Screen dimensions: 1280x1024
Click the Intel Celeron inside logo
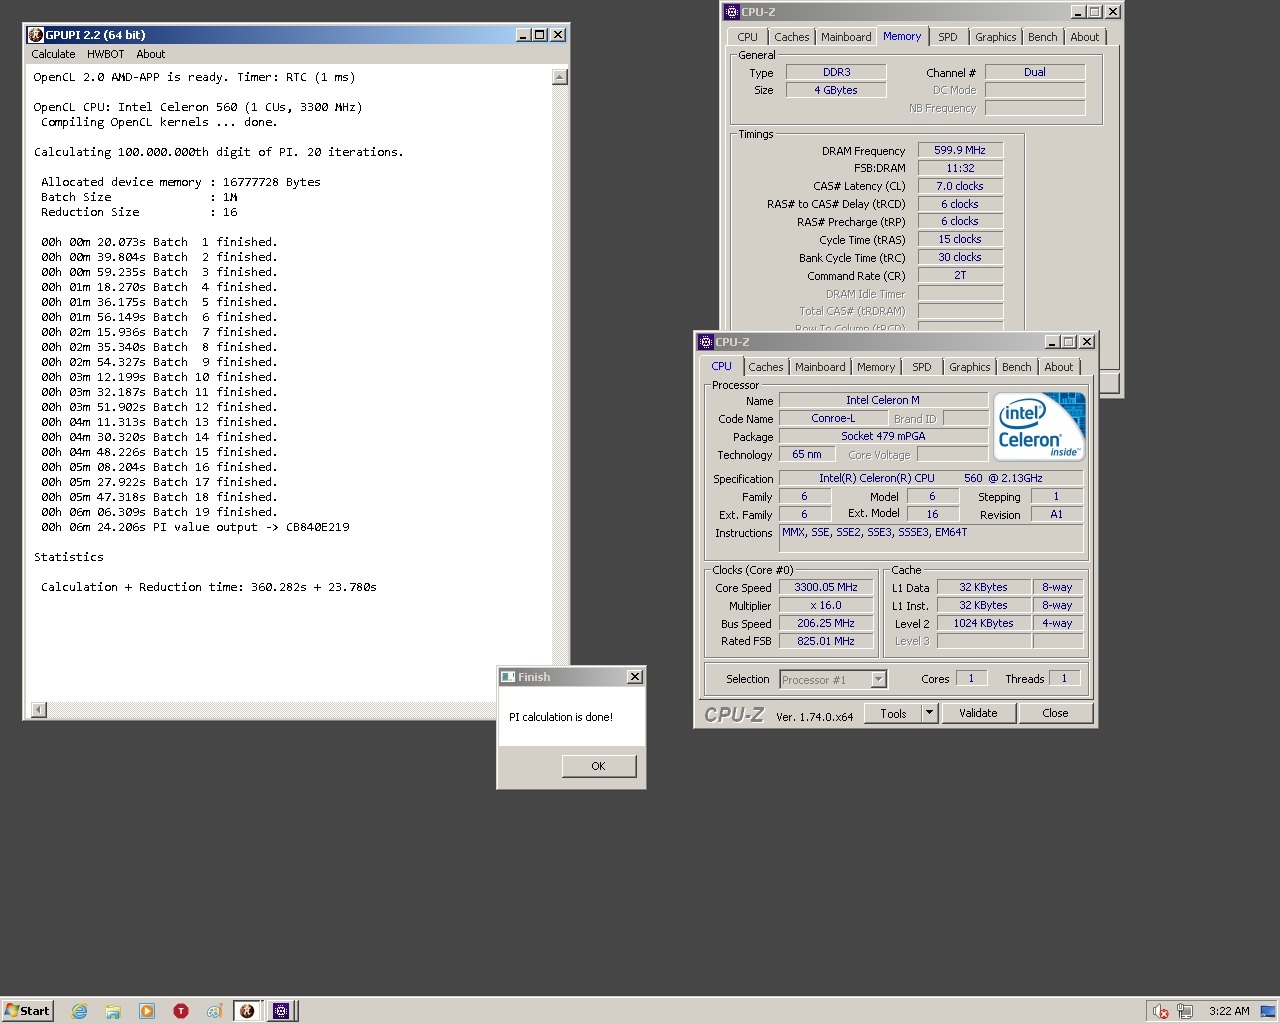1040,426
